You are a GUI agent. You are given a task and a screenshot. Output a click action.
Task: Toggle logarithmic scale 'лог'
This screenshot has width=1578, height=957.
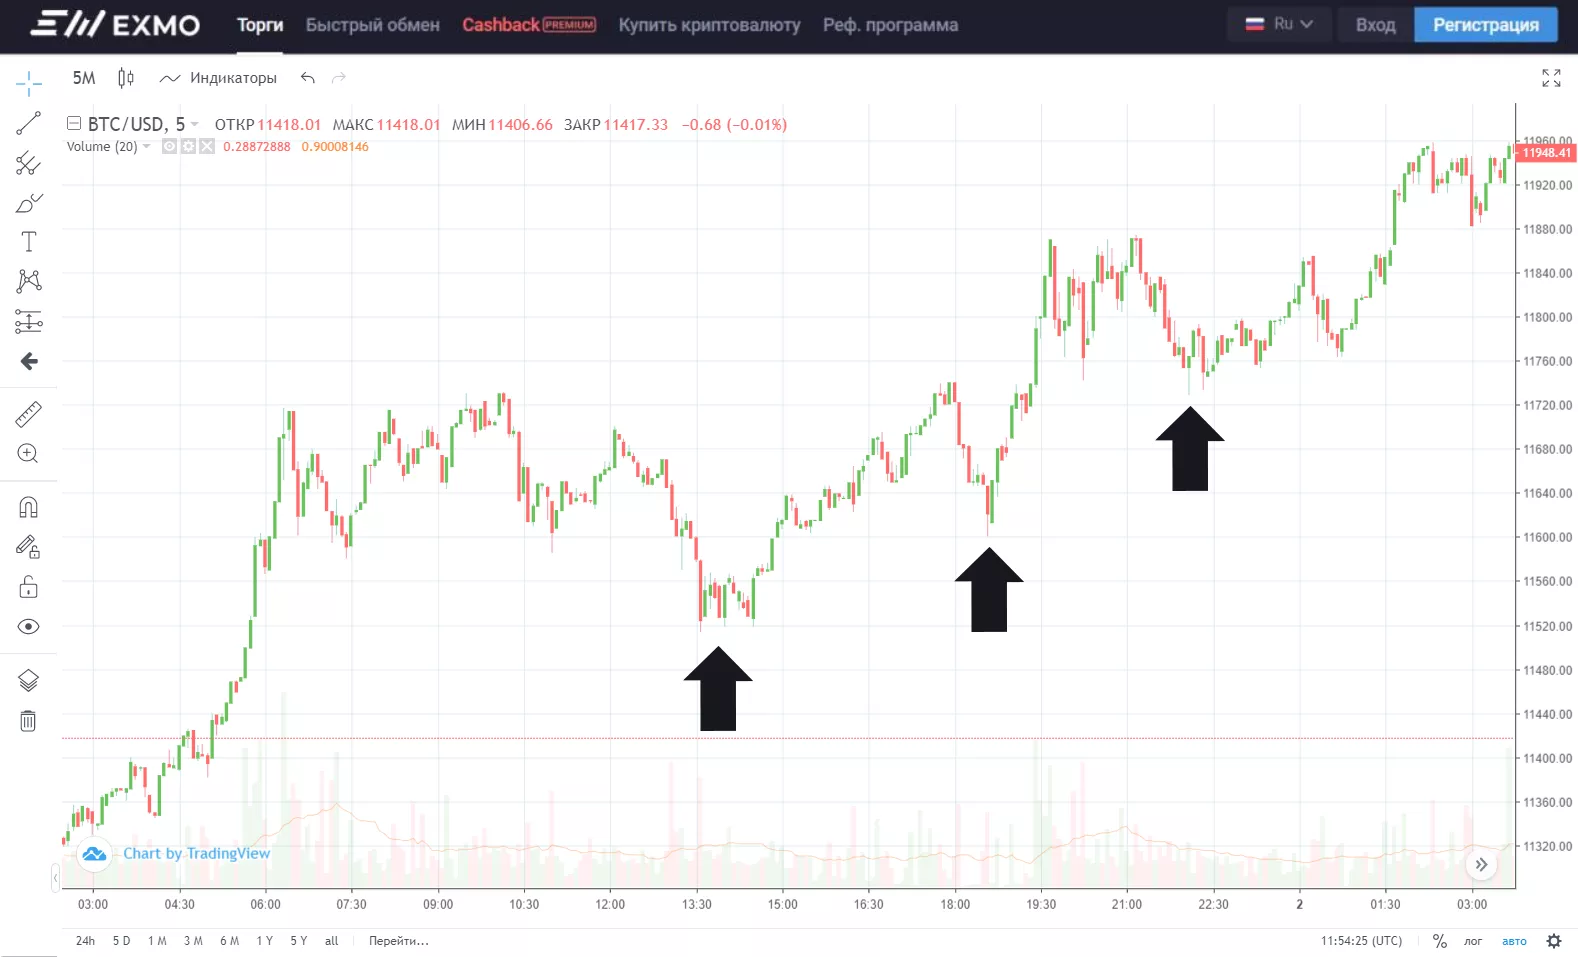(x=1473, y=941)
